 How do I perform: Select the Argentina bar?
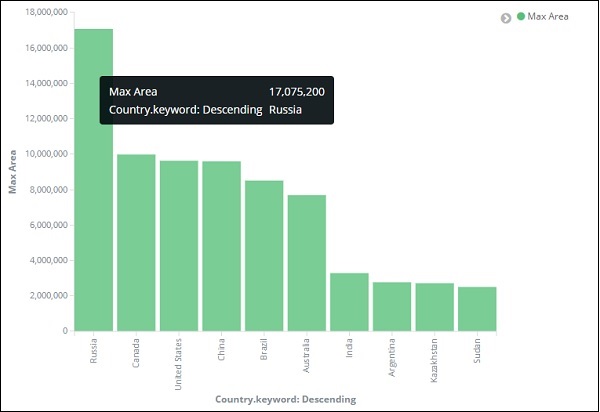(392, 306)
